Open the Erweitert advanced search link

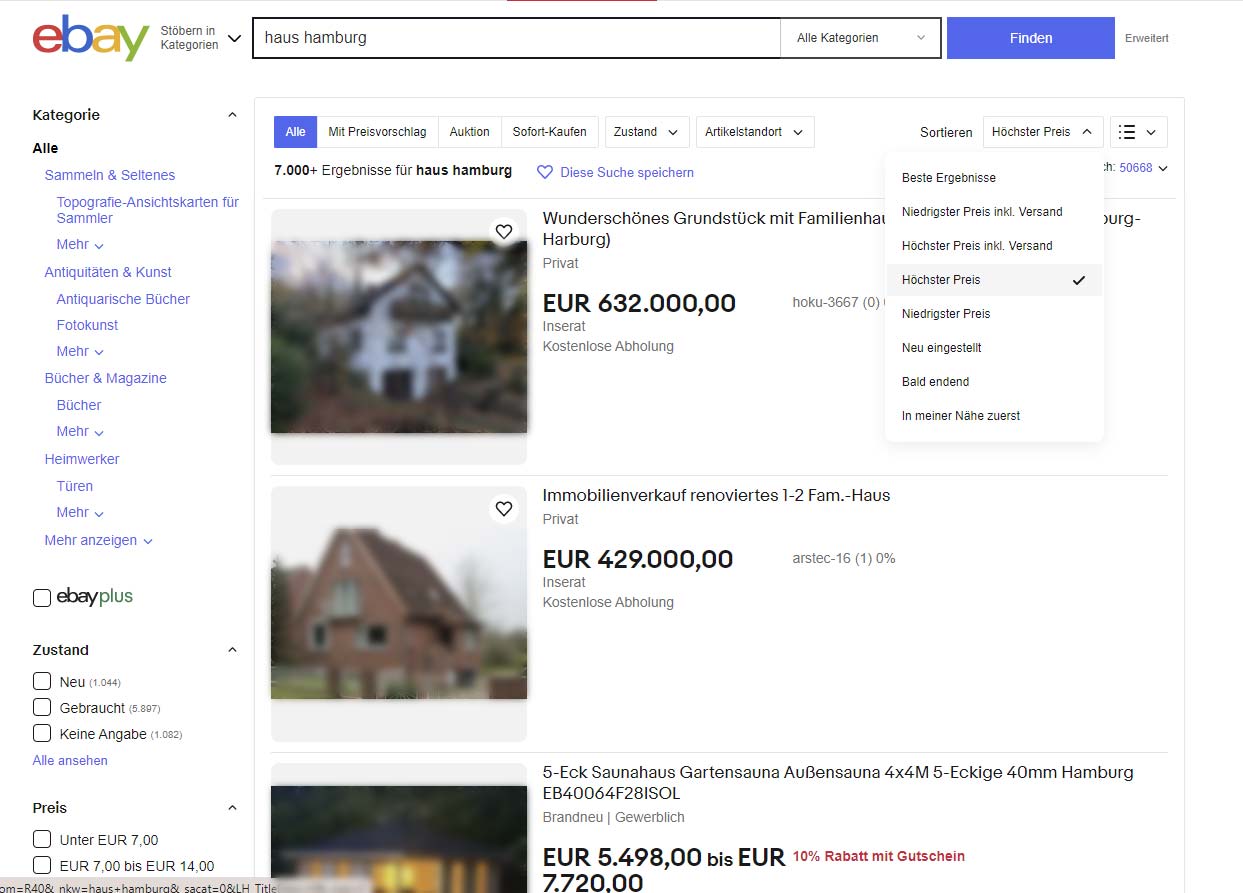[1146, 38]
